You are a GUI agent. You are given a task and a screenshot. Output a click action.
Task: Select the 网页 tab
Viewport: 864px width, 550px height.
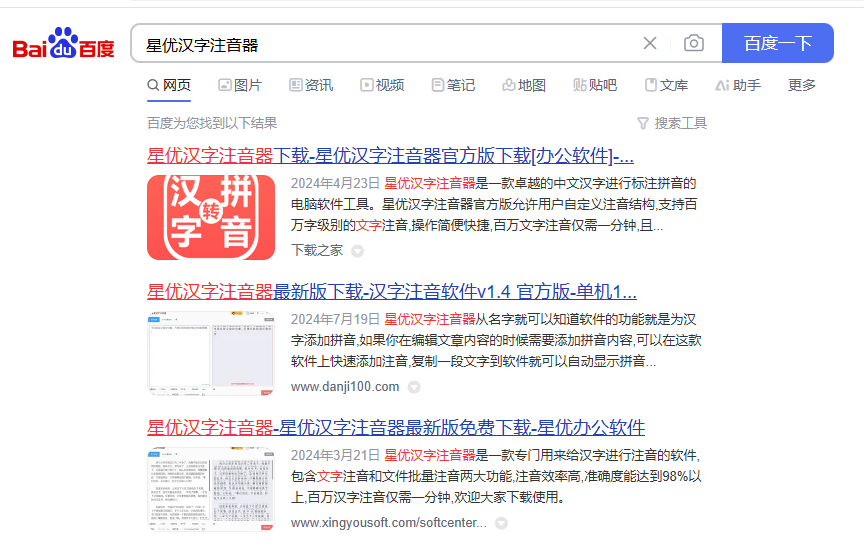[x=169, y=85]
